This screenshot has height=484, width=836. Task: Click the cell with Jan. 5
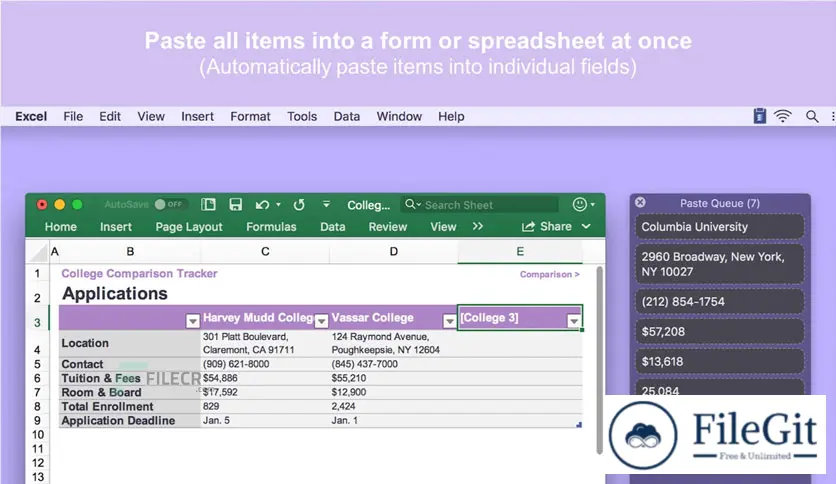pyautogui.click(x=265, y=421)
